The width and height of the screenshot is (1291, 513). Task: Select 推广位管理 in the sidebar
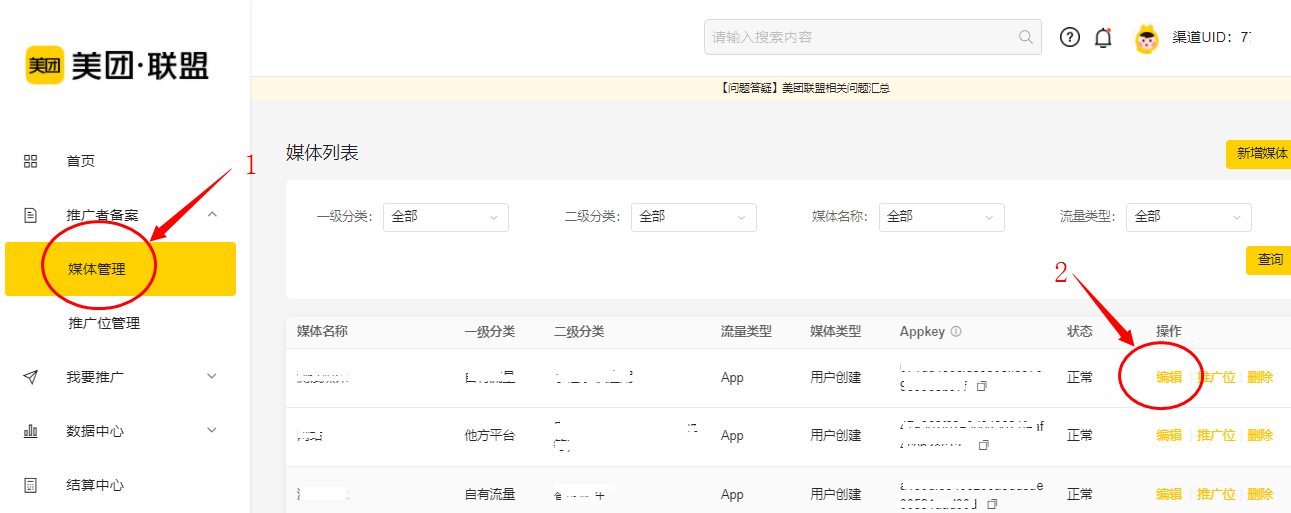(x=104, y=323)
